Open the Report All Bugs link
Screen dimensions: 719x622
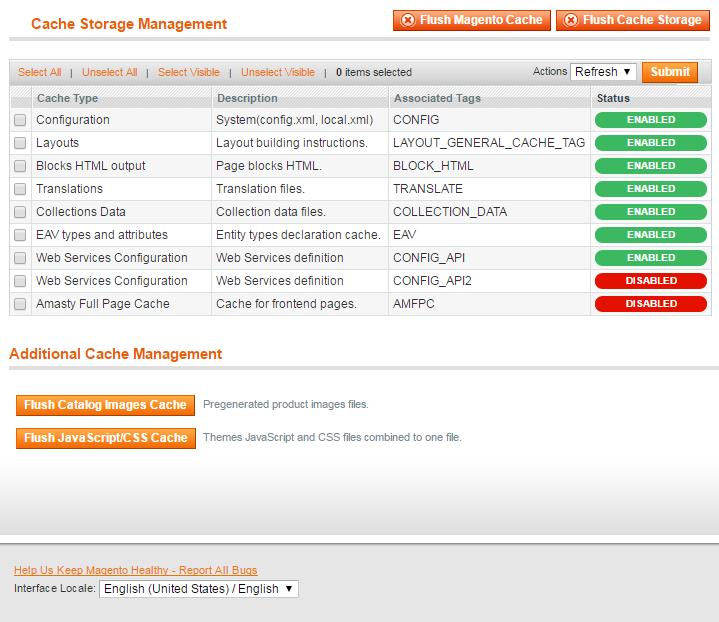(x=136, y=570)
